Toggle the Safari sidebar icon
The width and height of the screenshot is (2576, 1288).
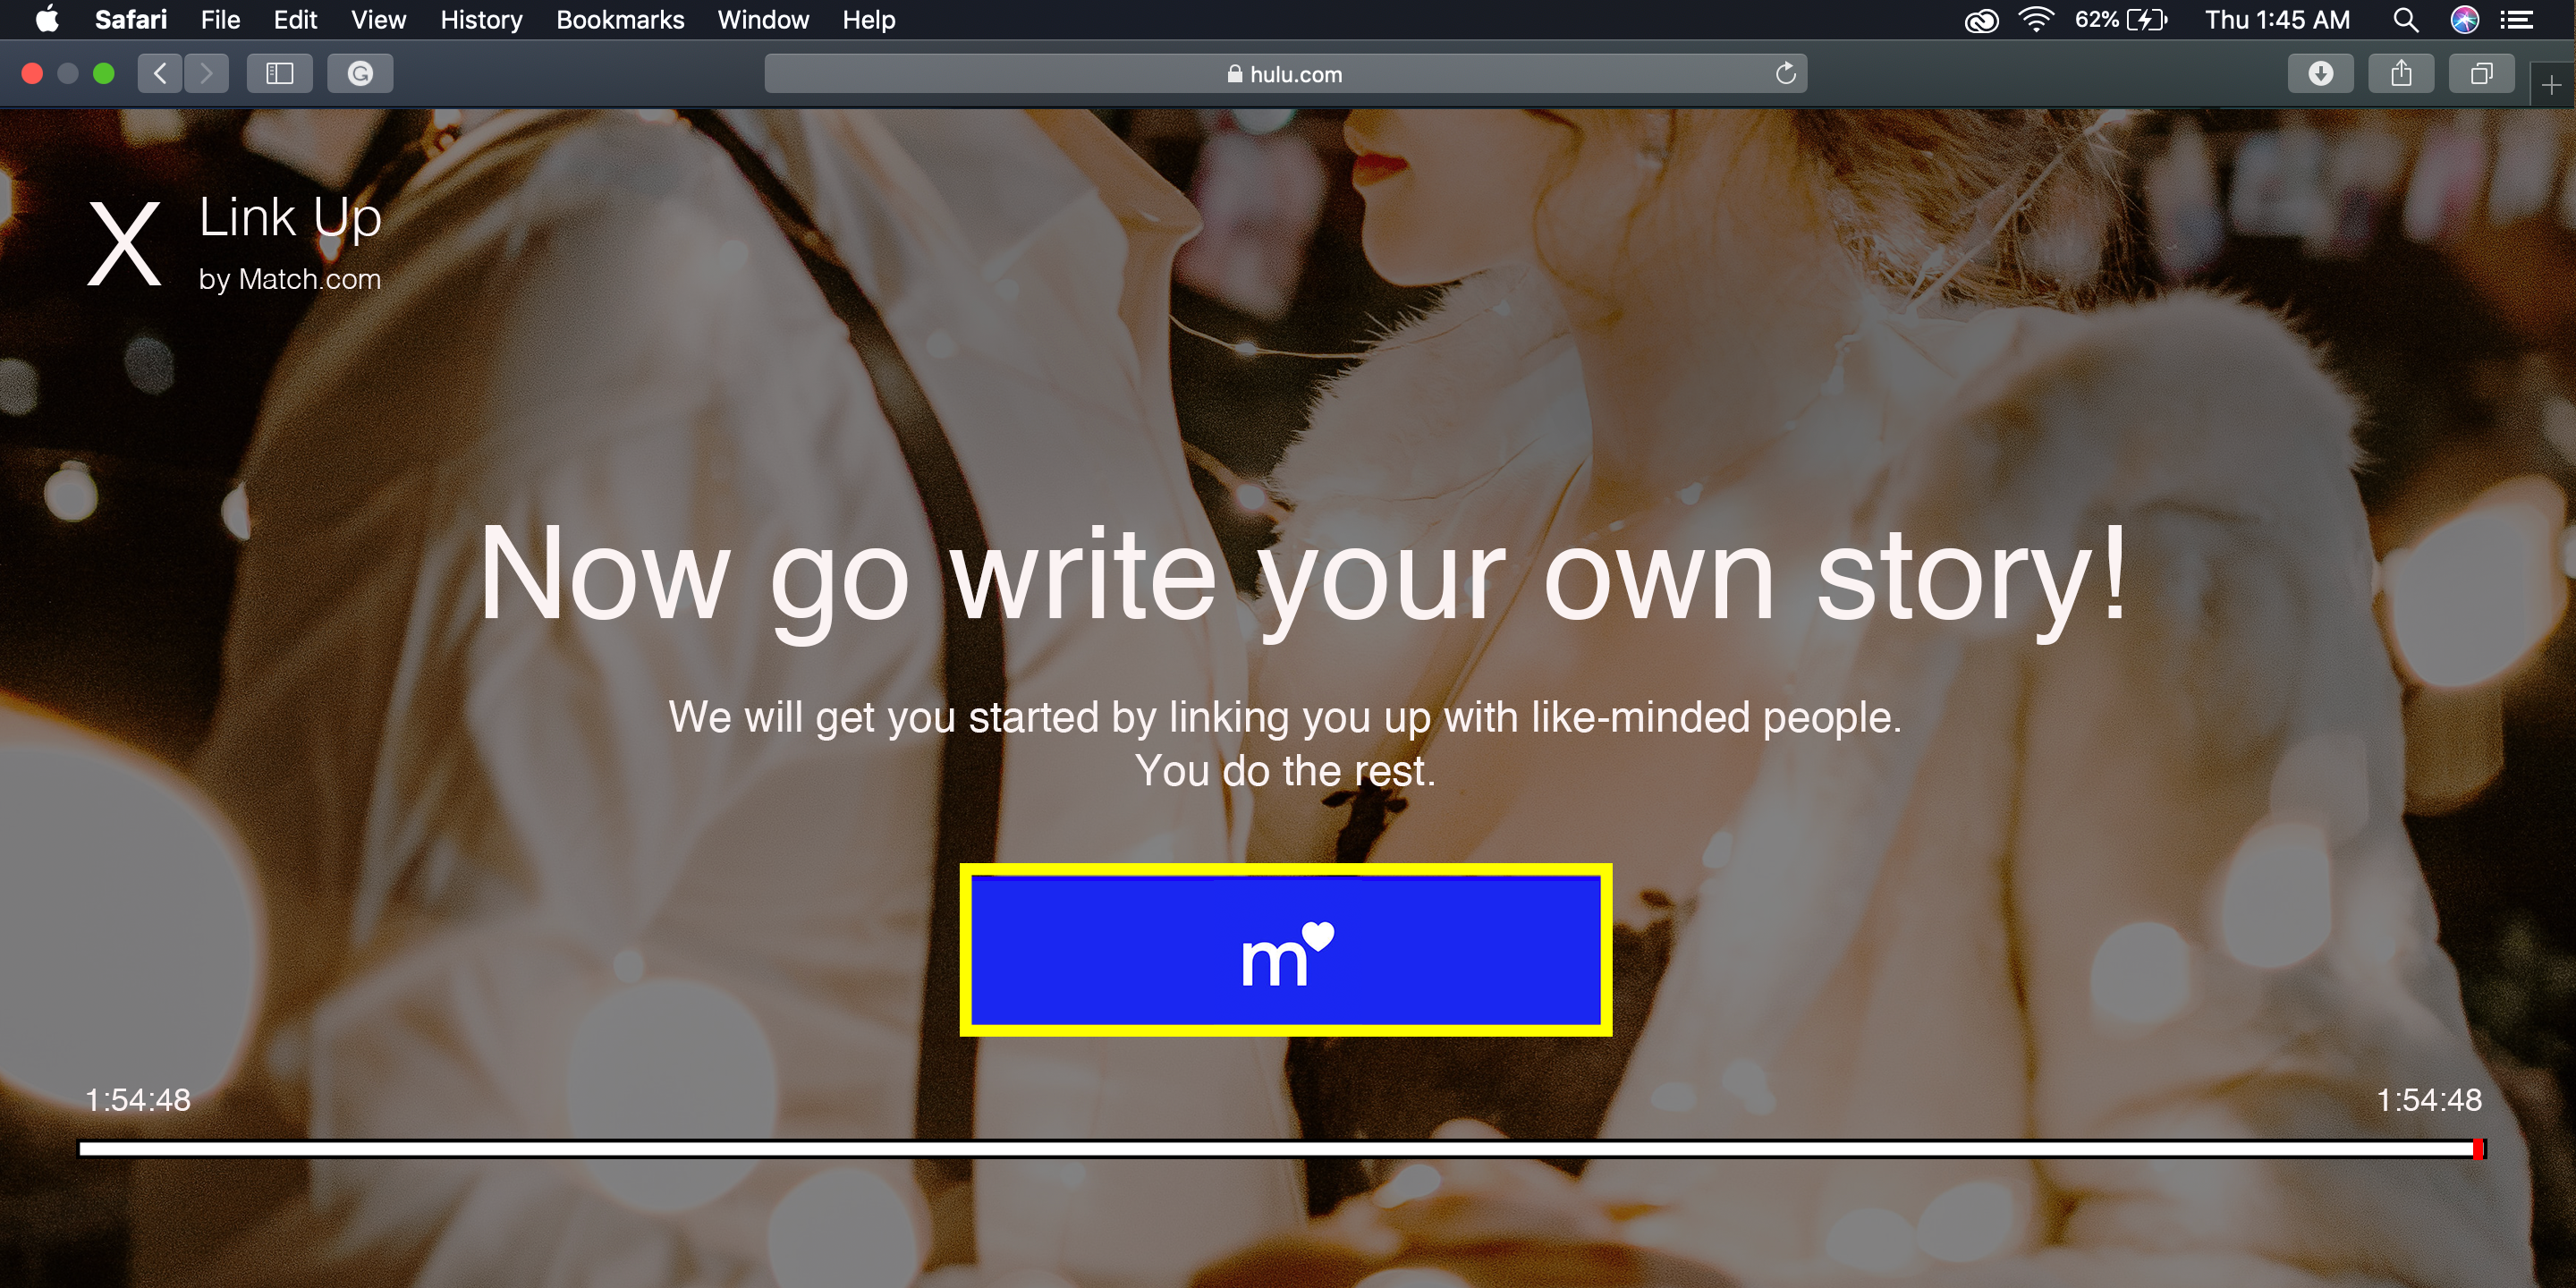click(279, 73)
